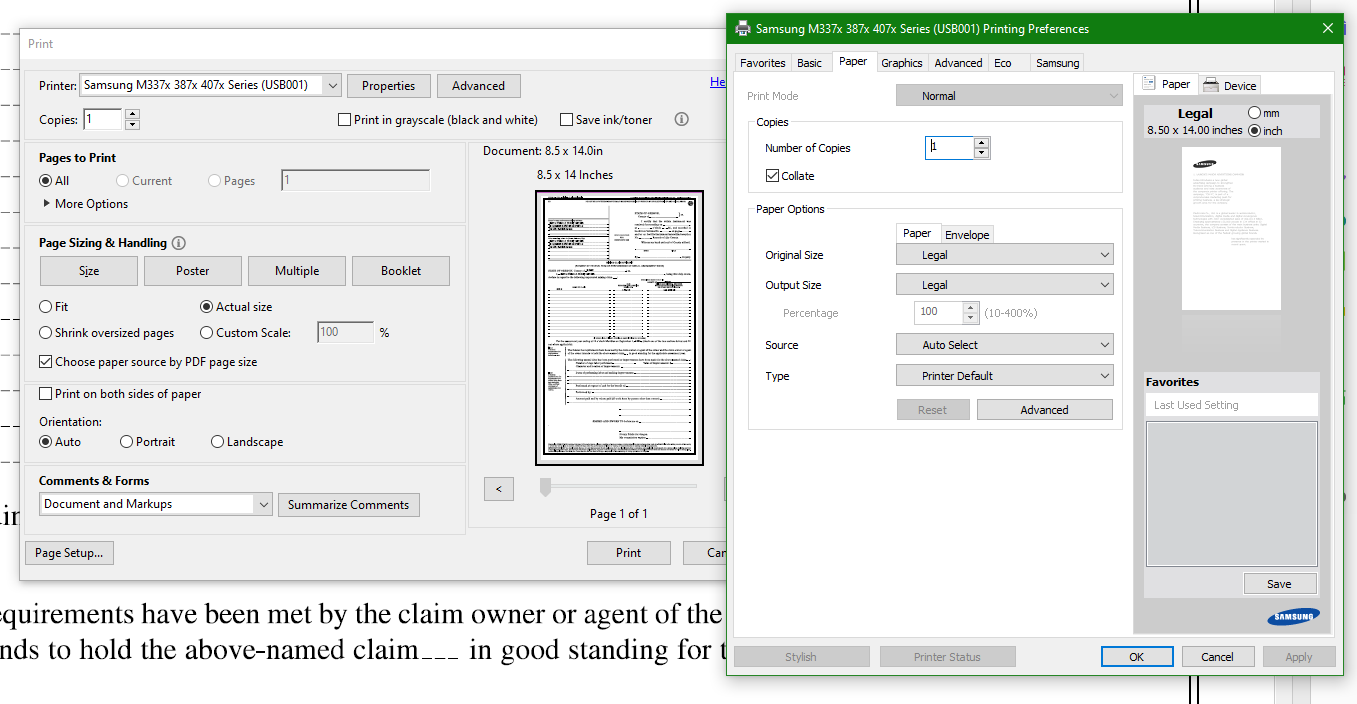The width and height of the screenshot is (1357, 704).
Task: Click the previous page arrow button
Action: point(498,489)
